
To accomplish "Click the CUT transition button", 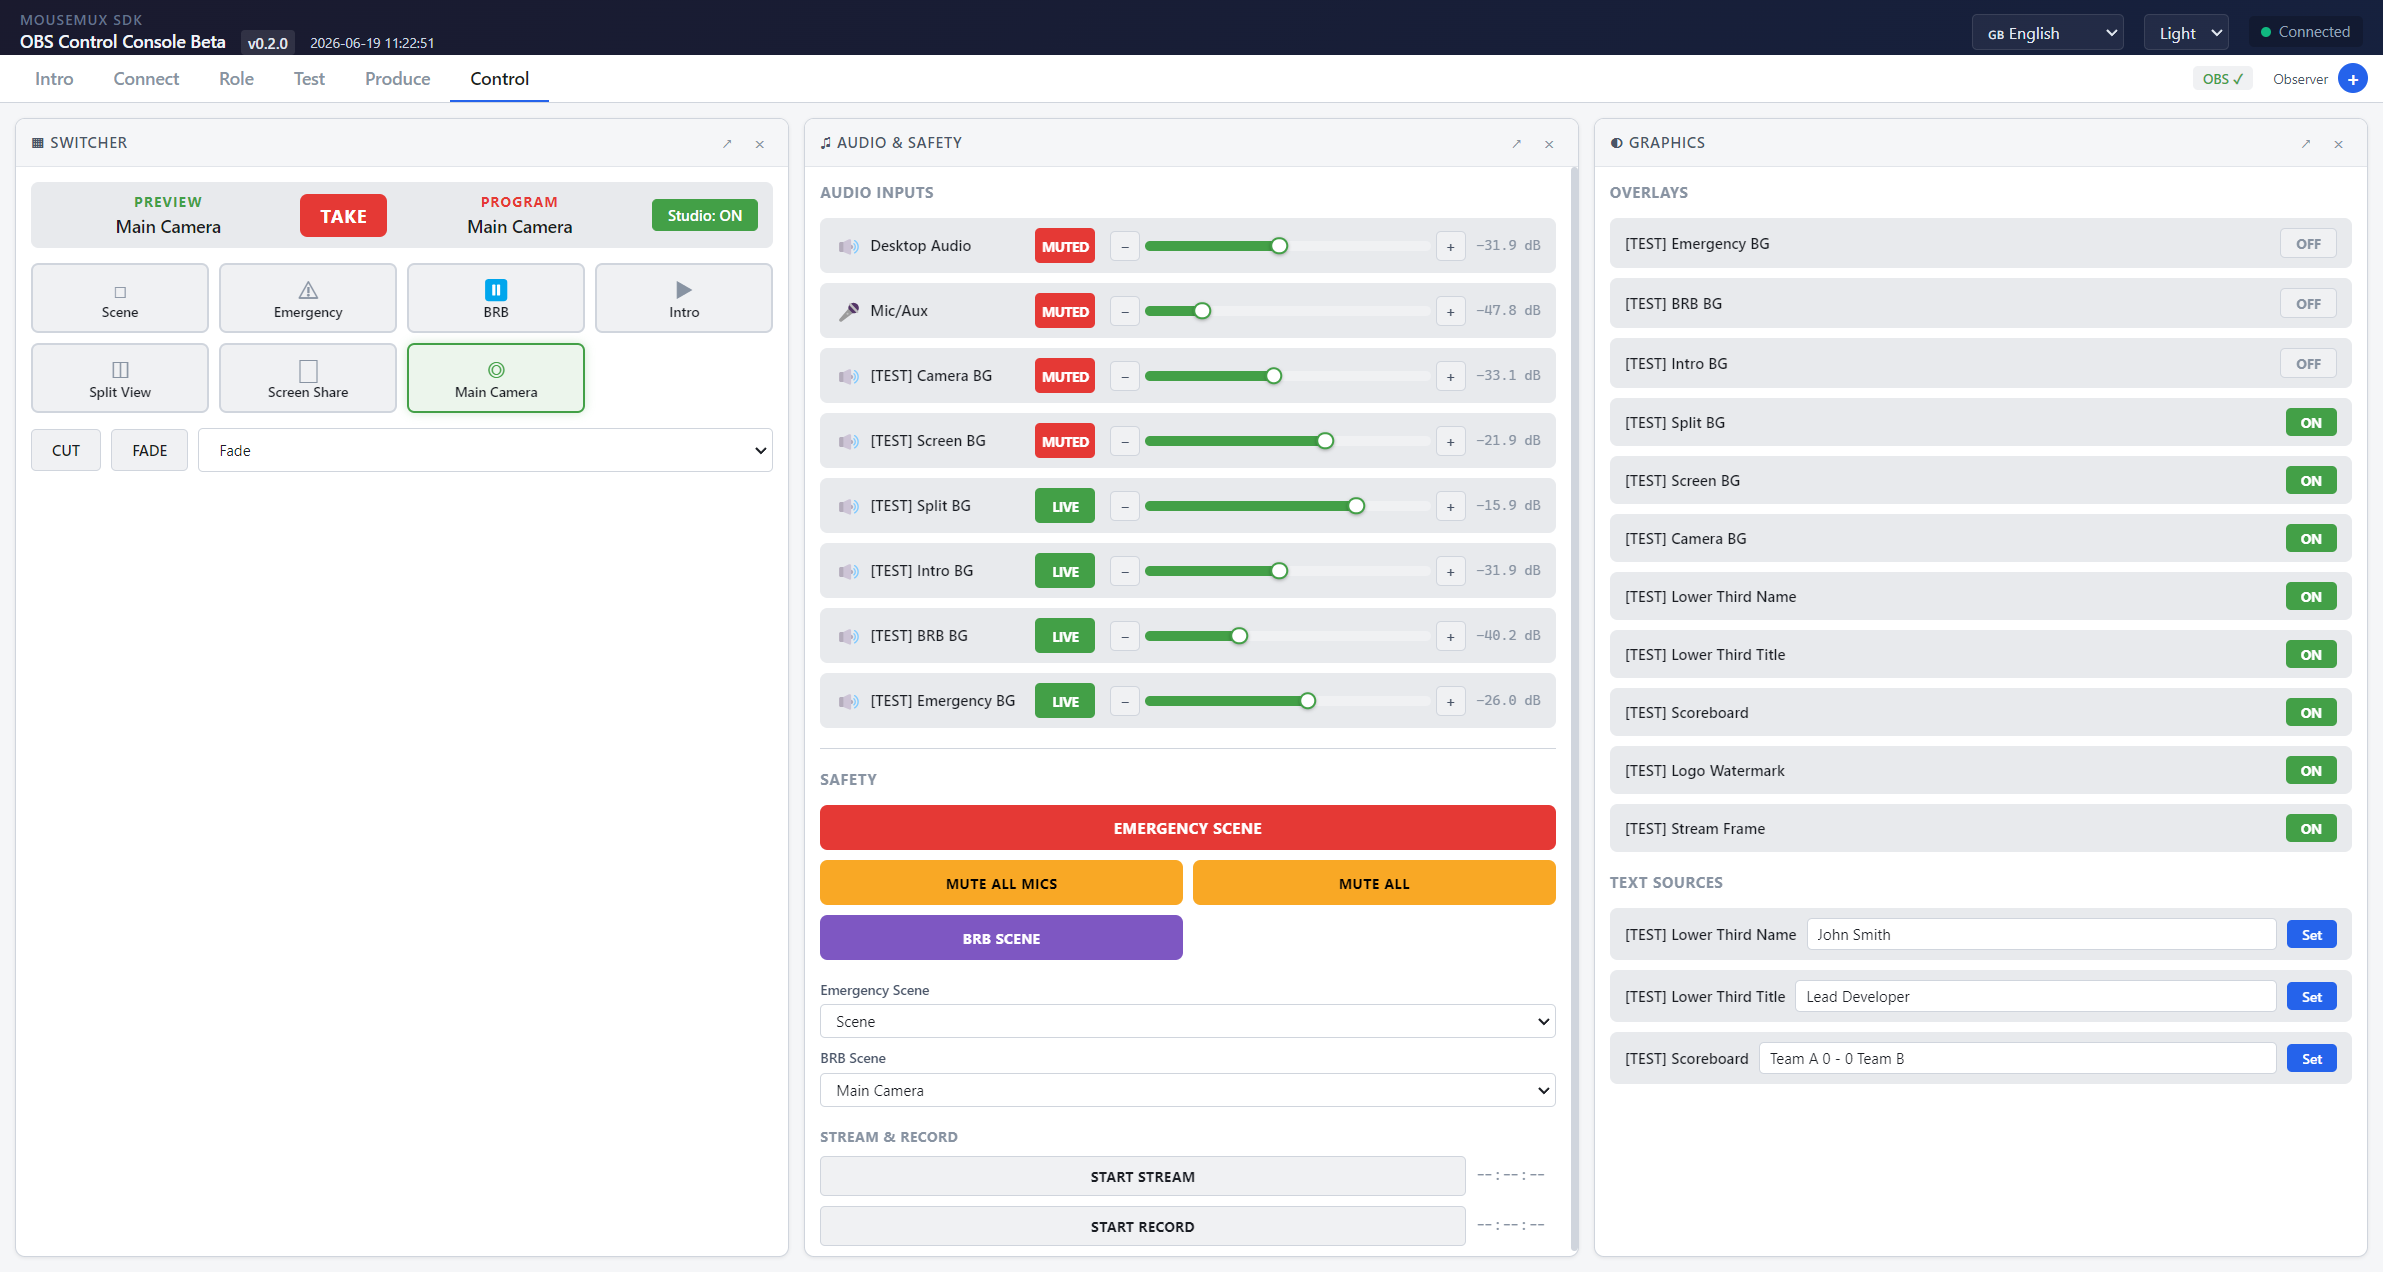I will (x=66, y=451).
